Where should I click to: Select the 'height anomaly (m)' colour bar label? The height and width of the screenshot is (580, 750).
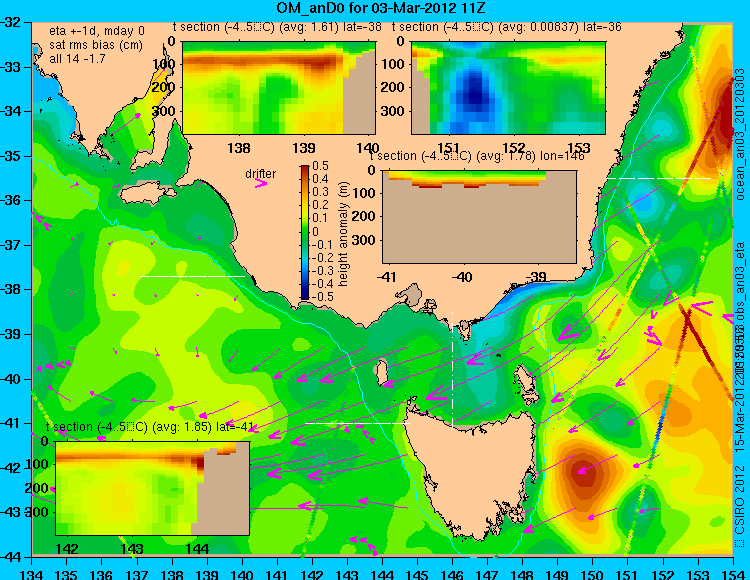(x=343, y=234)
